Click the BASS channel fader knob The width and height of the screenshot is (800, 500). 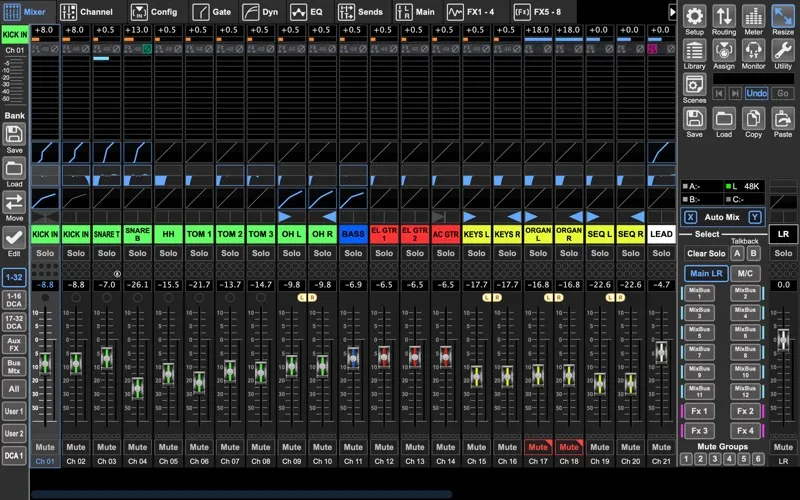click(x=353, y=358)
